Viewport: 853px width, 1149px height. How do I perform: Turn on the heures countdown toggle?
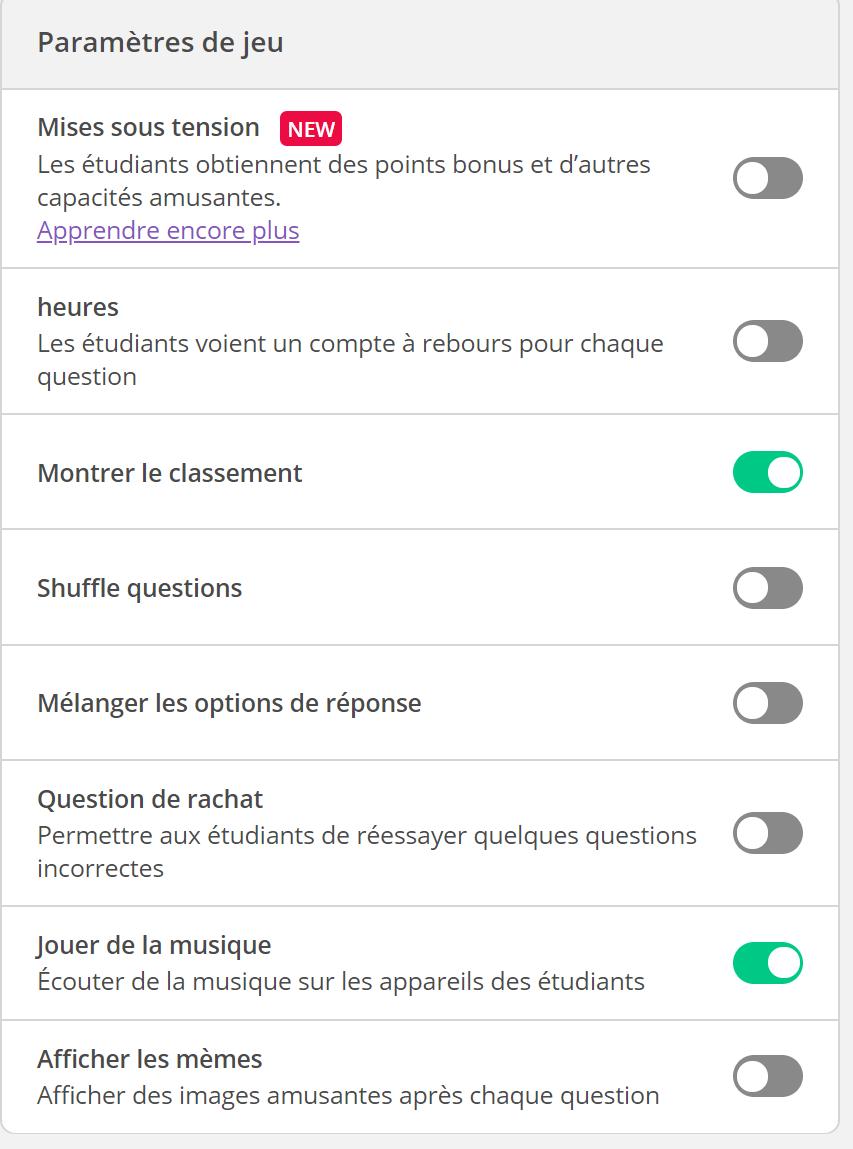click(767, 341)
